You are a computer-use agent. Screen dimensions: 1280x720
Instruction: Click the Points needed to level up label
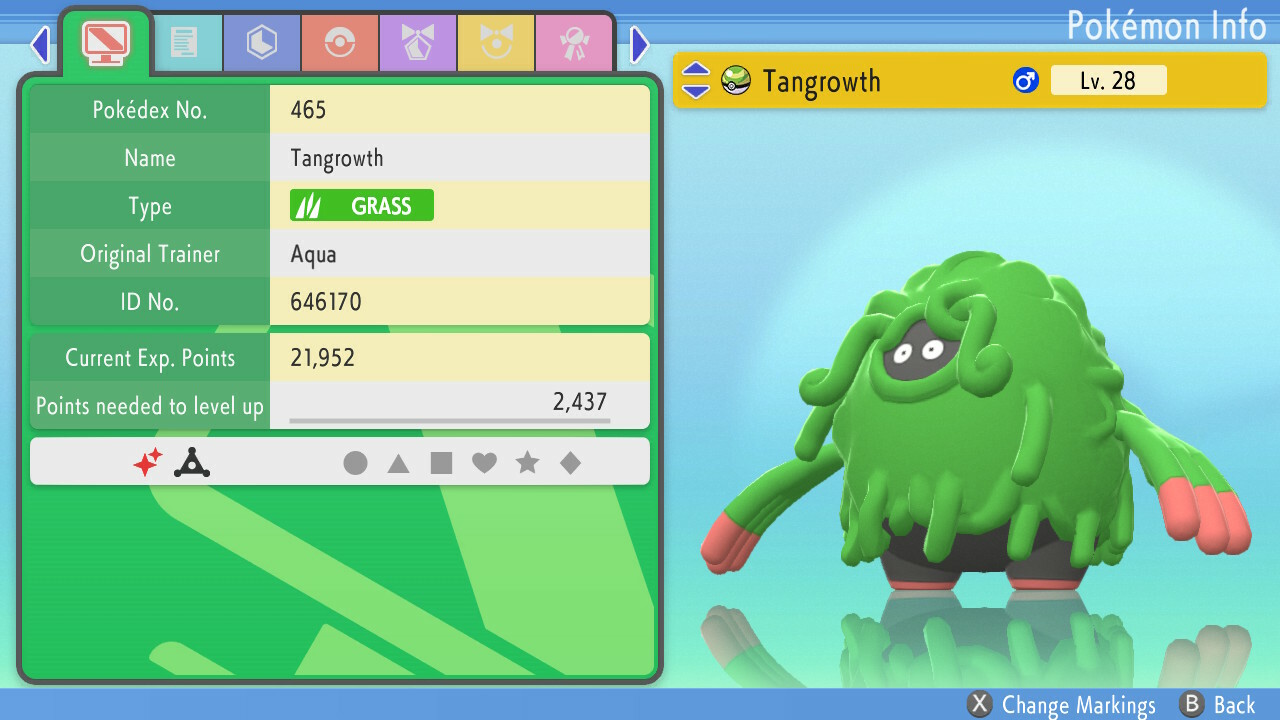(150, 406)
